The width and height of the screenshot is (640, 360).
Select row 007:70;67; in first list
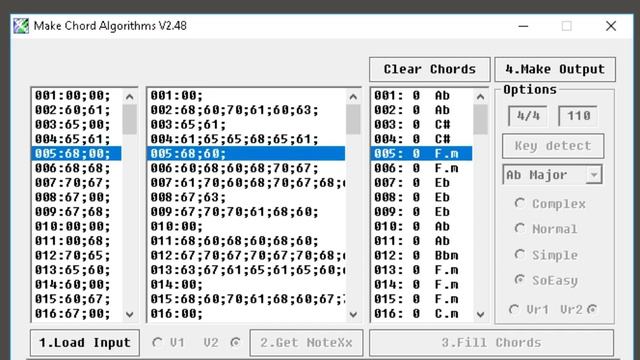tap(77, 183)
